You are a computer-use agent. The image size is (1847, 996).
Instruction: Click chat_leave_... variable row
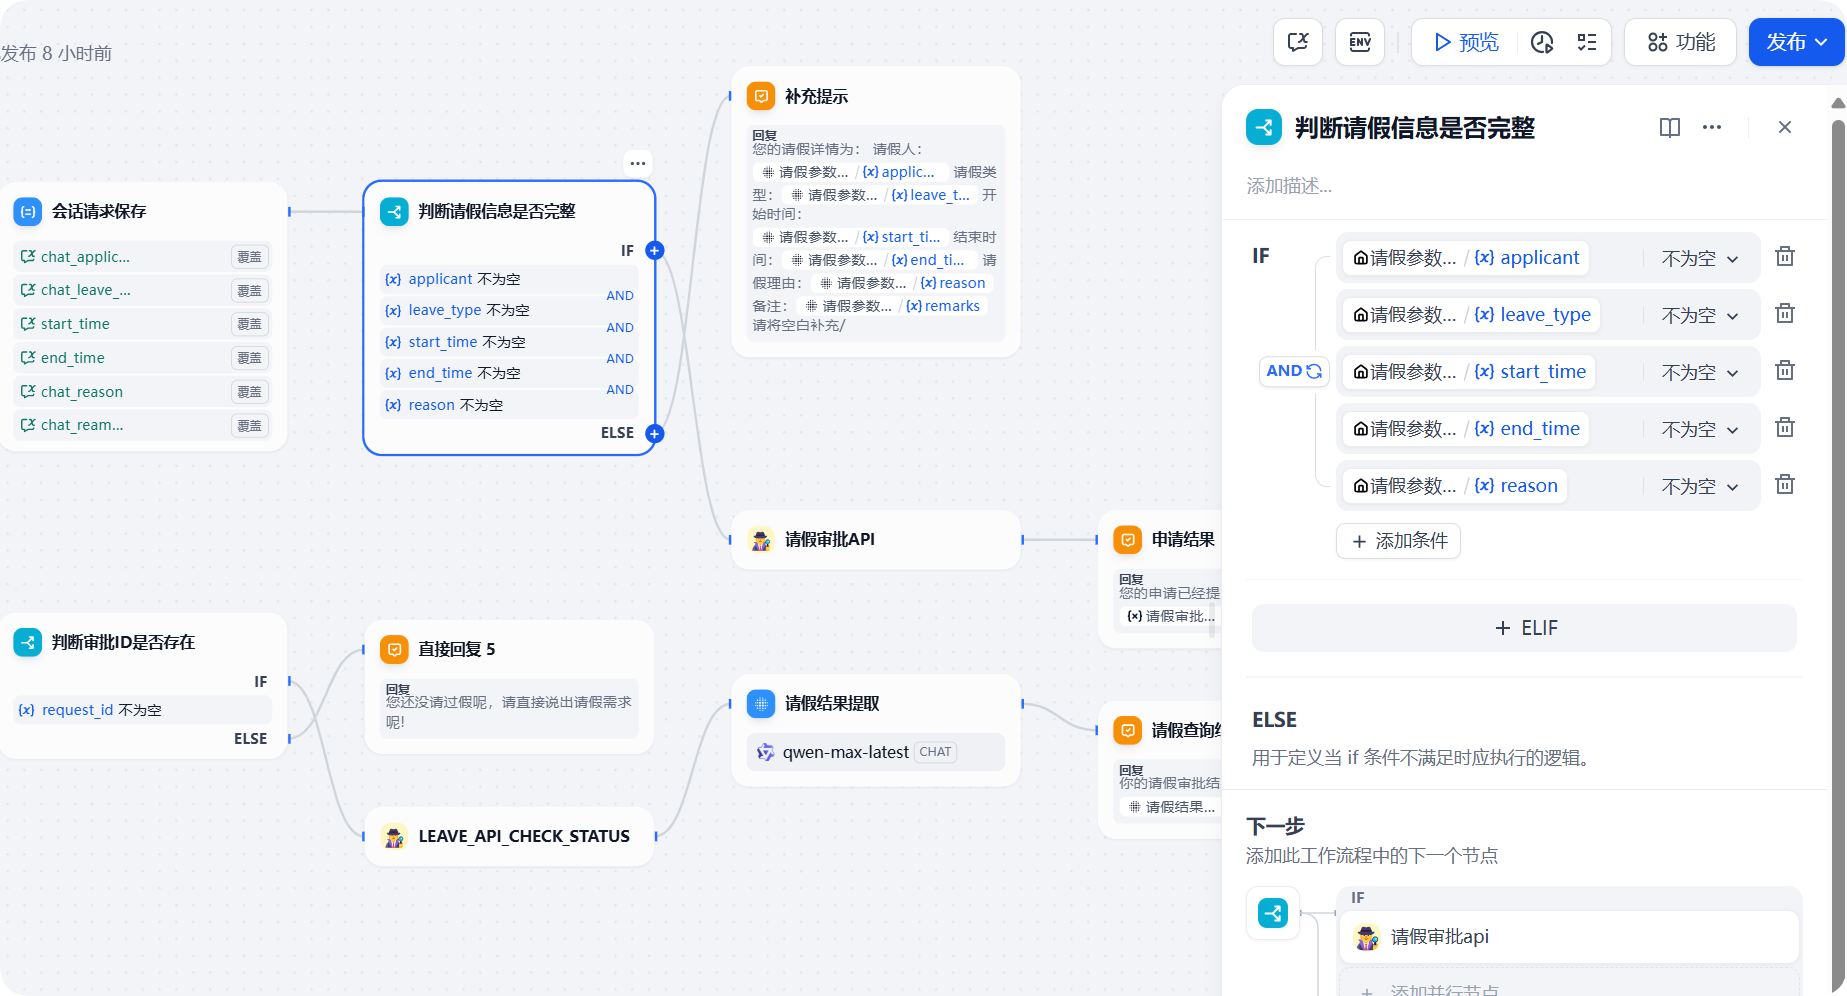(143, 291)
